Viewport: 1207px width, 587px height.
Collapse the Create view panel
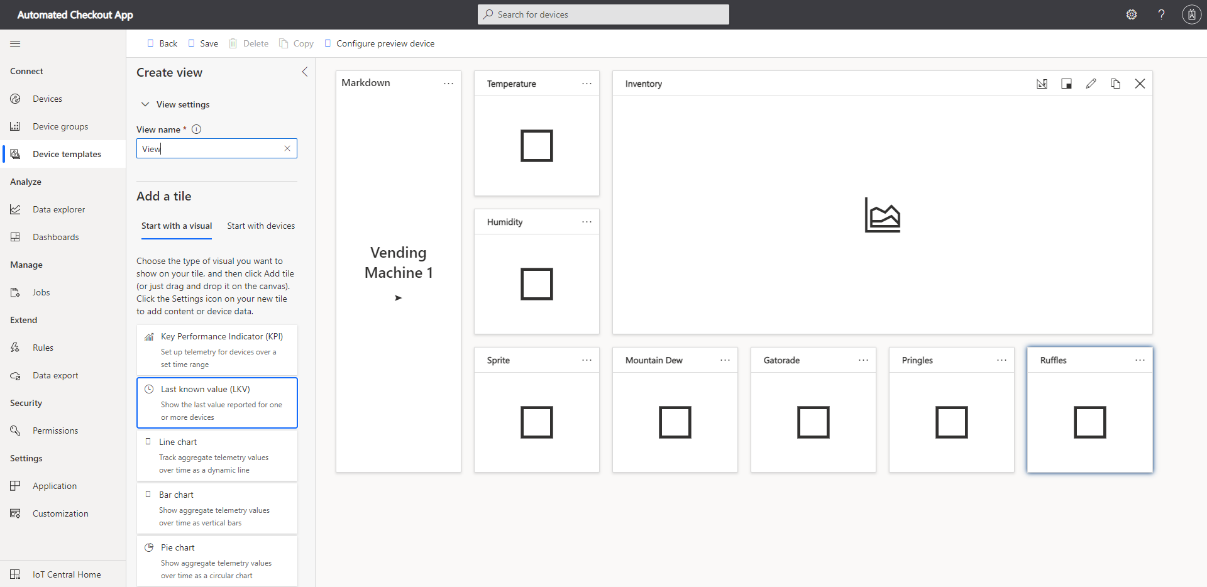(305, 72)
